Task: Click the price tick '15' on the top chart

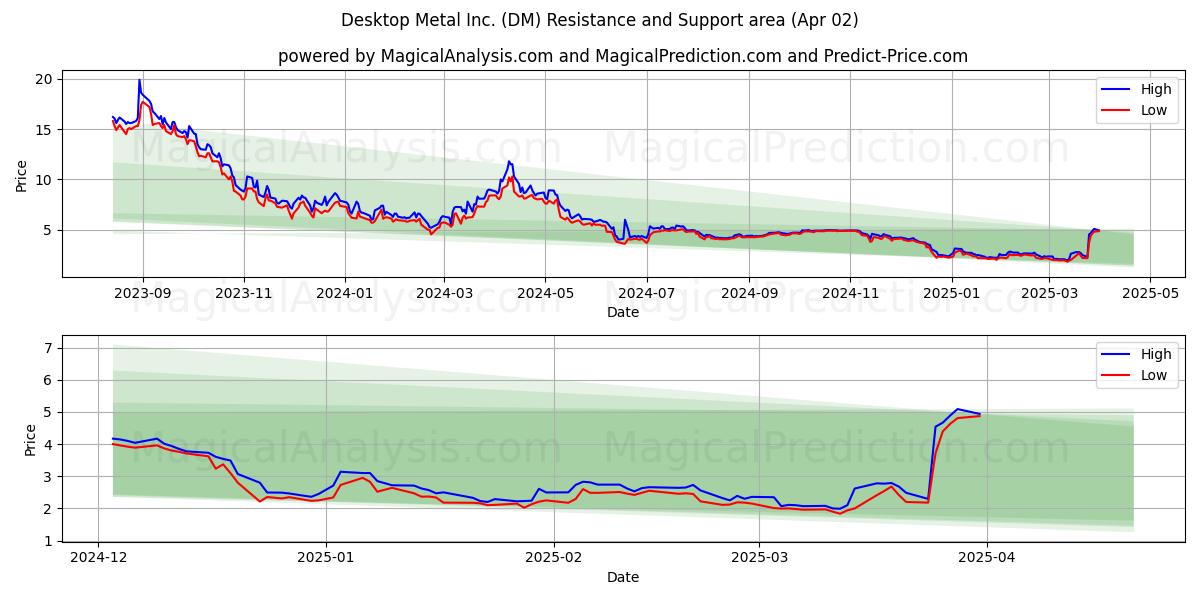Action: (x=46, y=129)
